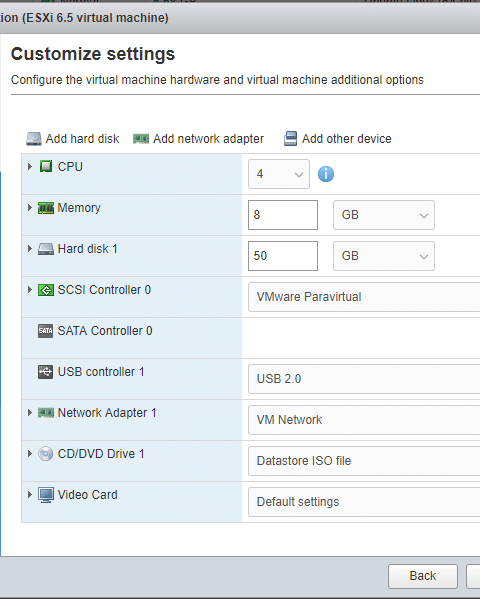Viewport: 480px width, 599px height.
Task: Expand the Hard disk 1 row
Action: click(30, 249)
